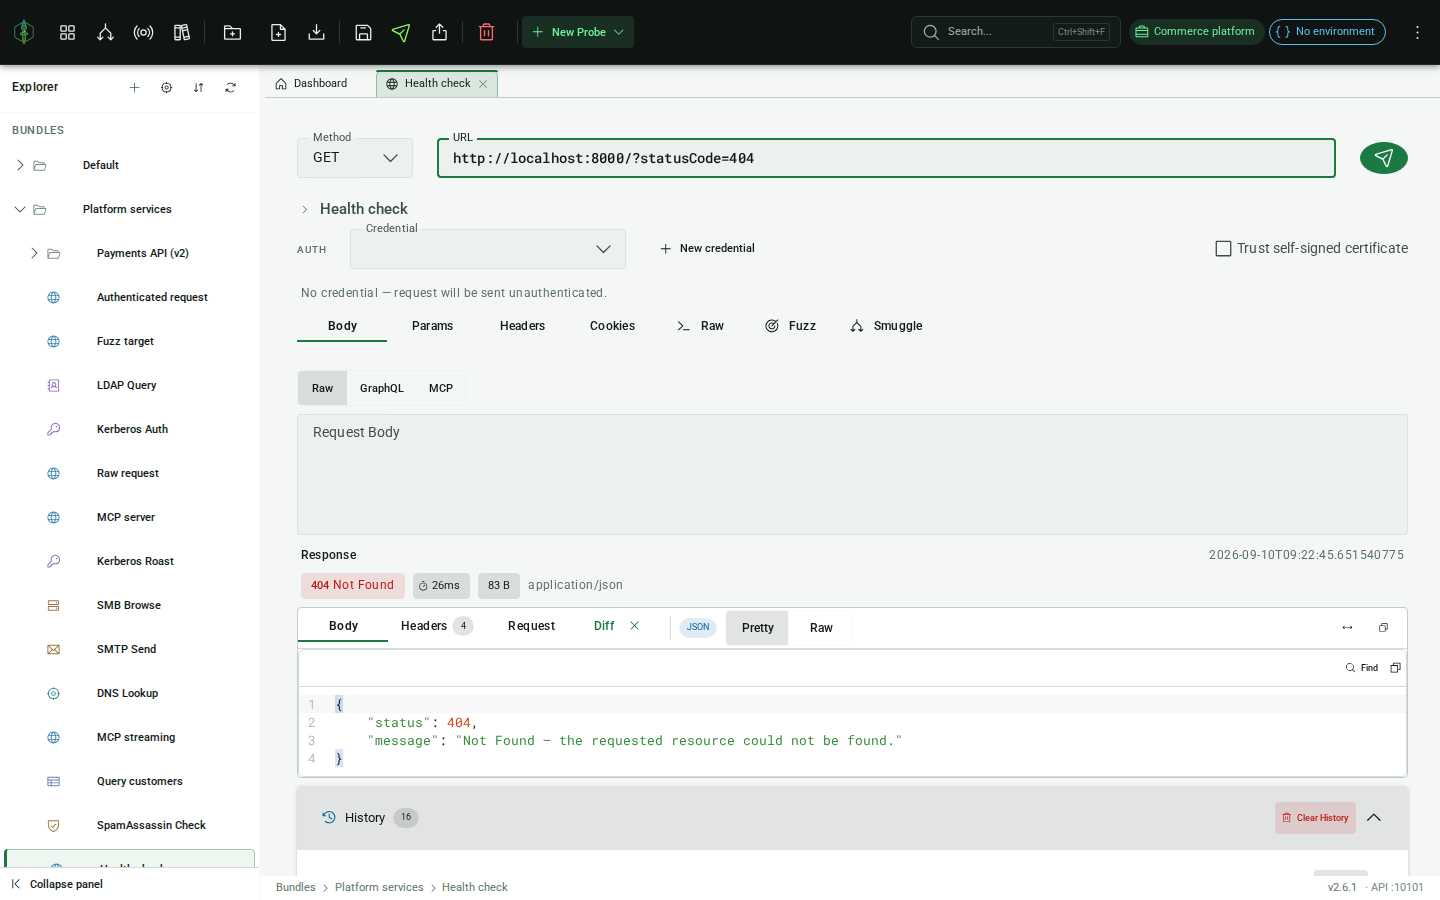
Task: Open the Params request tab
Action: coord(432,326)
